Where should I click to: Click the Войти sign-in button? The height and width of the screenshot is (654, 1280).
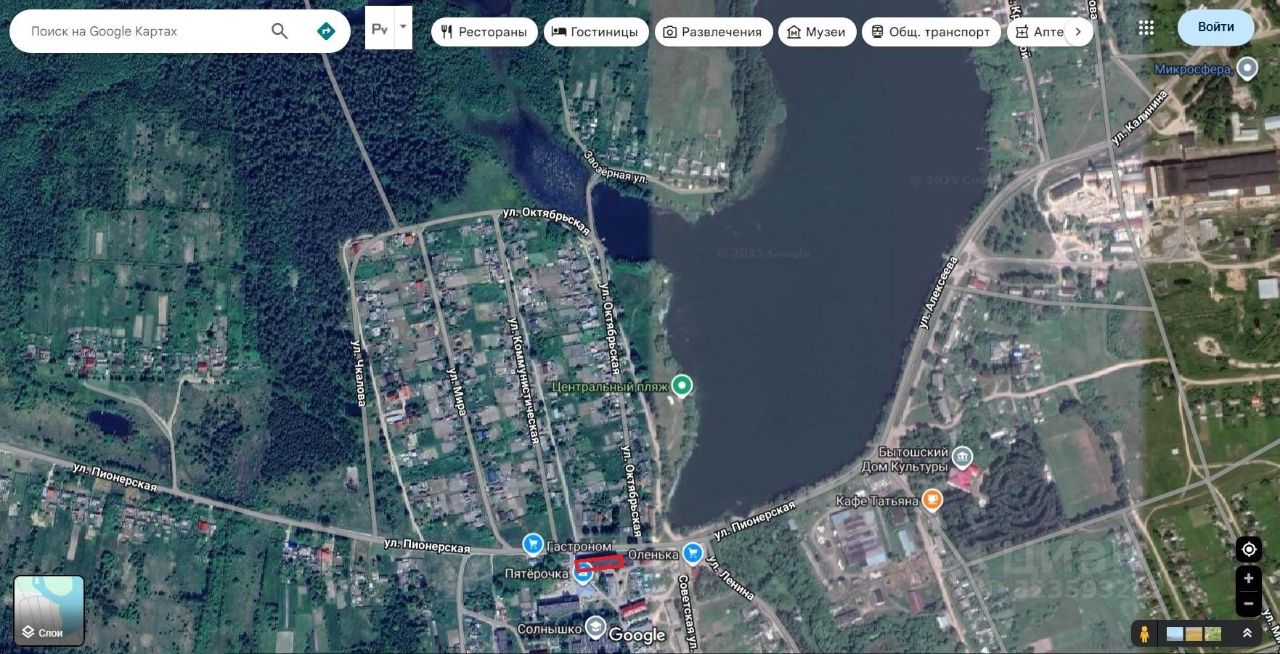(x=1216, y=27)
